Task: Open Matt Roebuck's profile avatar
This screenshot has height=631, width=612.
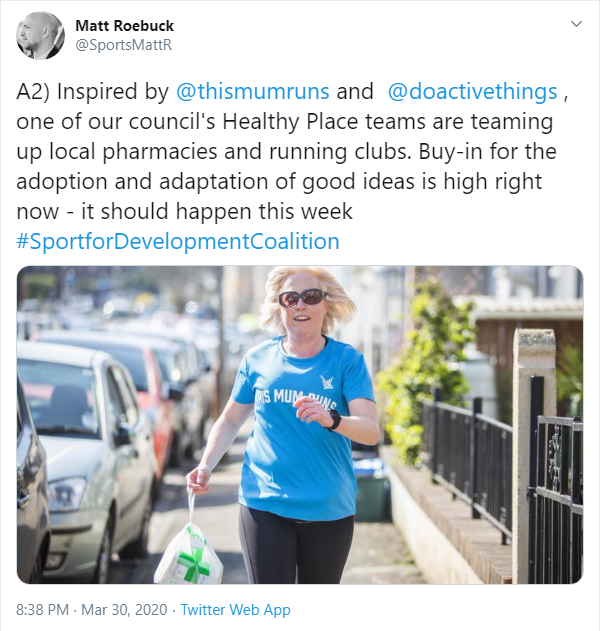Action: pyautogui.click(x=40, y=35)
